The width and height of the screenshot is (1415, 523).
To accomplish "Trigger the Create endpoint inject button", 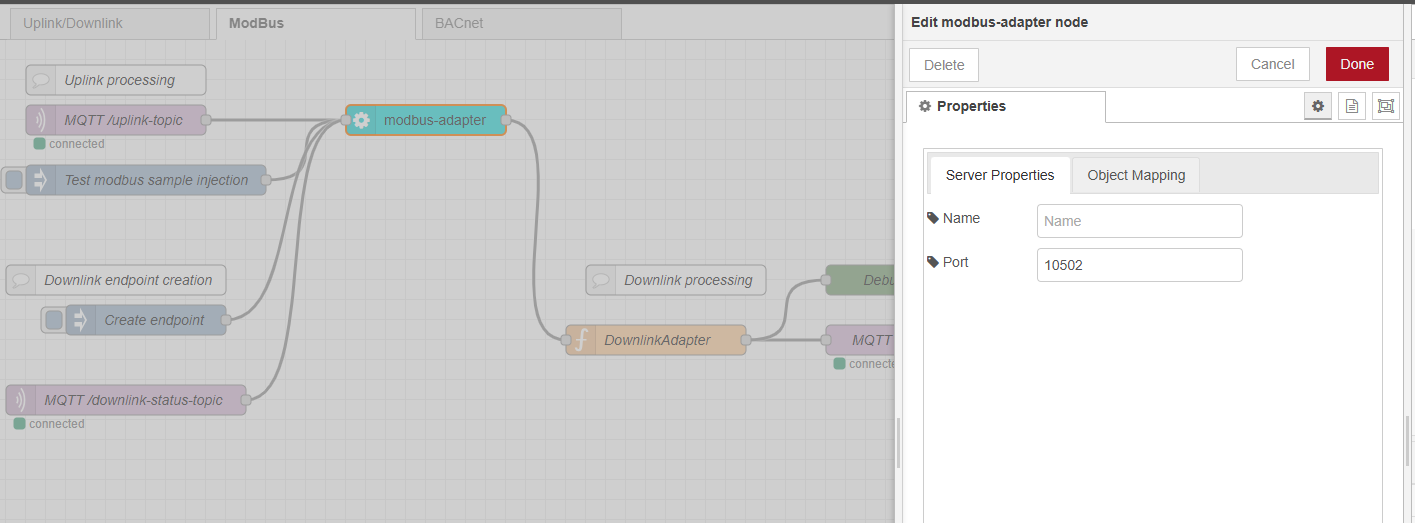I will click(x=54, y=320).
